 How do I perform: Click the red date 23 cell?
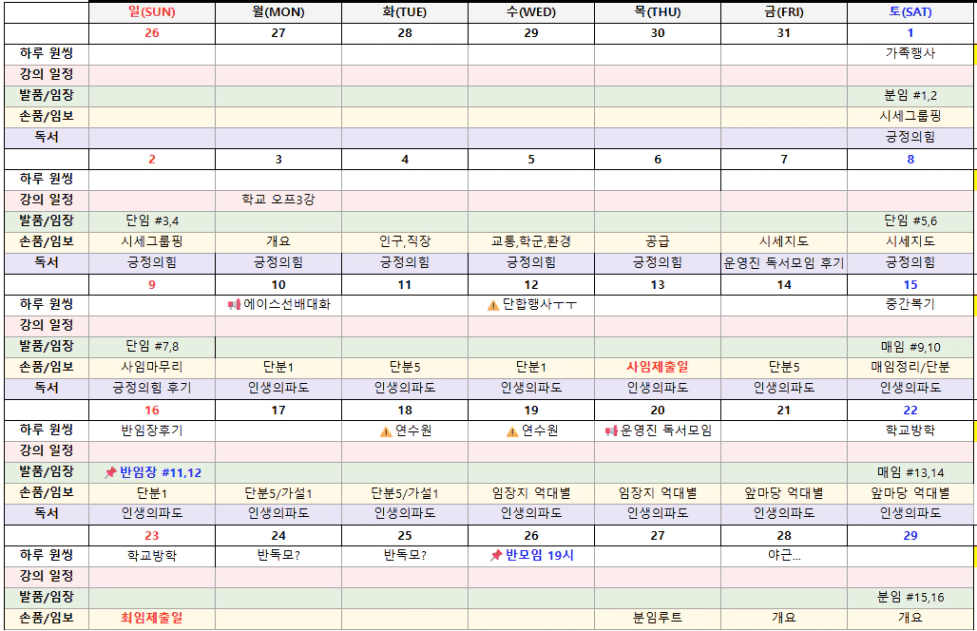(152, 536)
